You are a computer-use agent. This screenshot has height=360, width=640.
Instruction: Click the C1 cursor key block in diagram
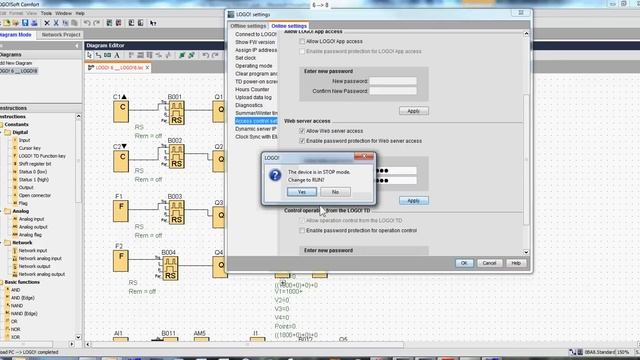pos(121,112)
